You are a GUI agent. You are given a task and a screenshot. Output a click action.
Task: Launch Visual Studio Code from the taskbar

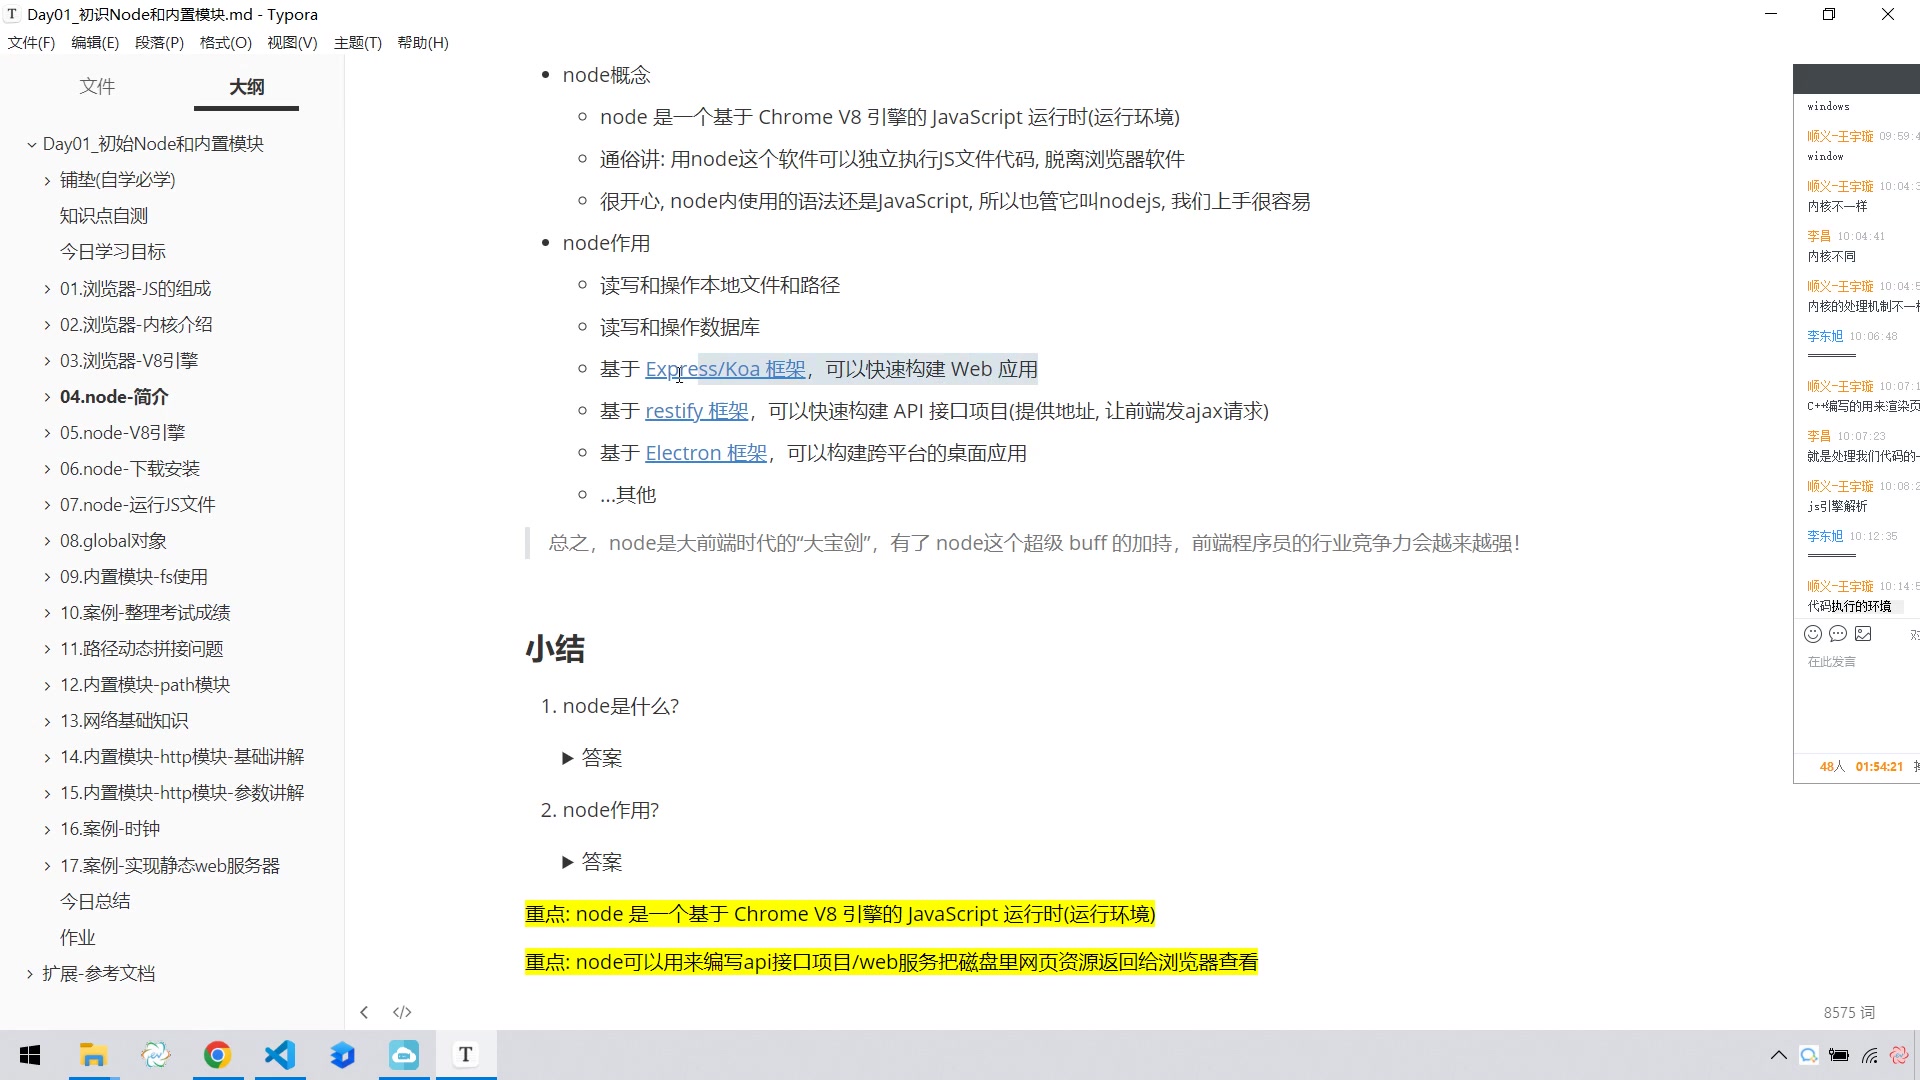click(x=280, y=1054)
